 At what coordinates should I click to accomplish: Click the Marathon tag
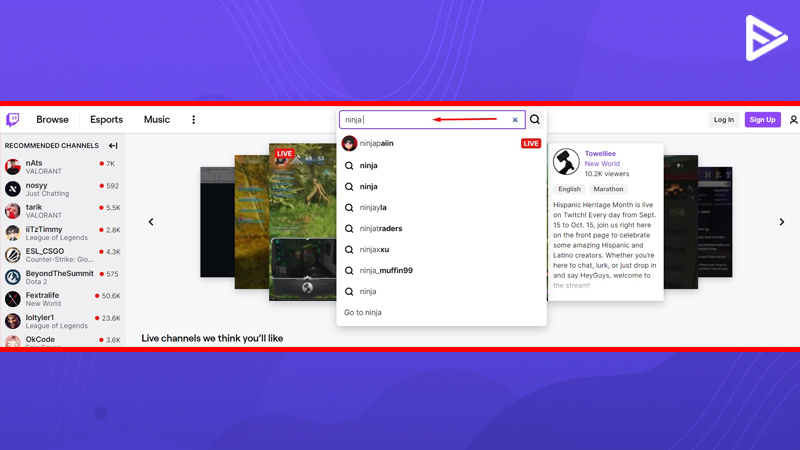pos(608,189)
